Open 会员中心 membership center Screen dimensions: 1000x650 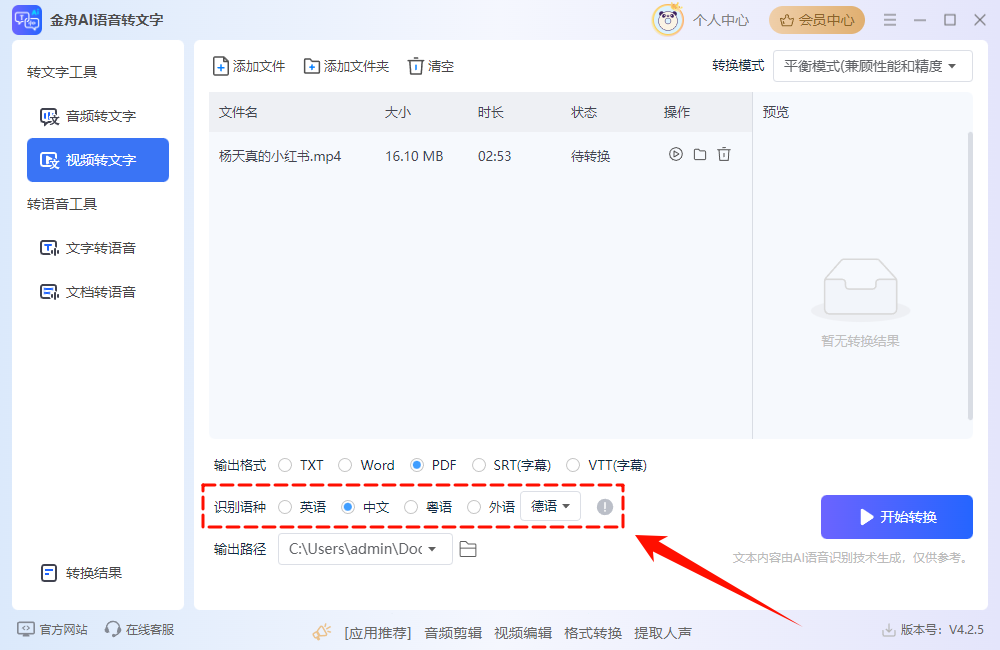[x=817, y=20]
